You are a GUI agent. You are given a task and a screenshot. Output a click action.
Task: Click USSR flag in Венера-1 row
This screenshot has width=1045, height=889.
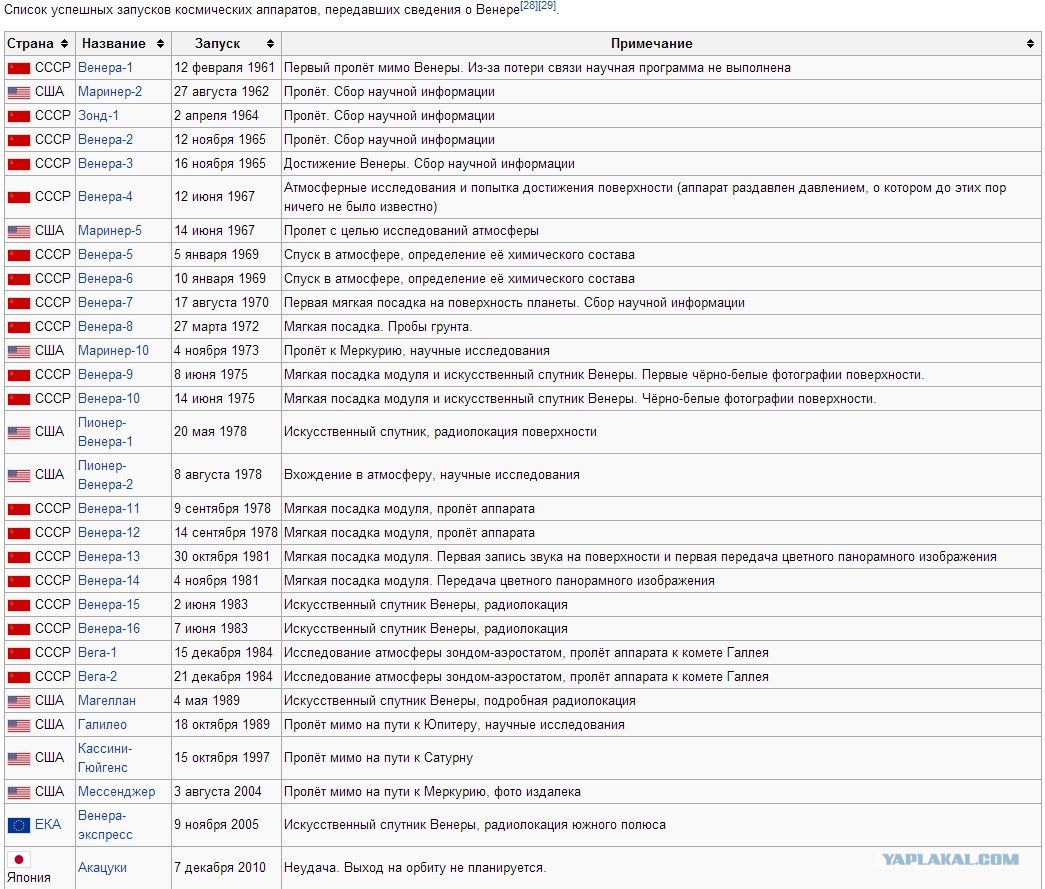coord(19,68)
